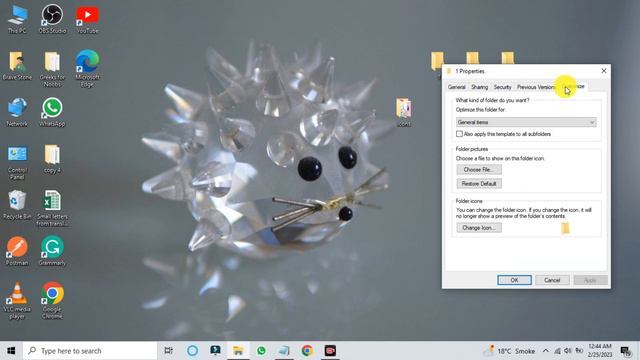This screenshot has height=360, width=640.
Task: Confirm the Properties dialog with OK
Action: pos(514,280)
